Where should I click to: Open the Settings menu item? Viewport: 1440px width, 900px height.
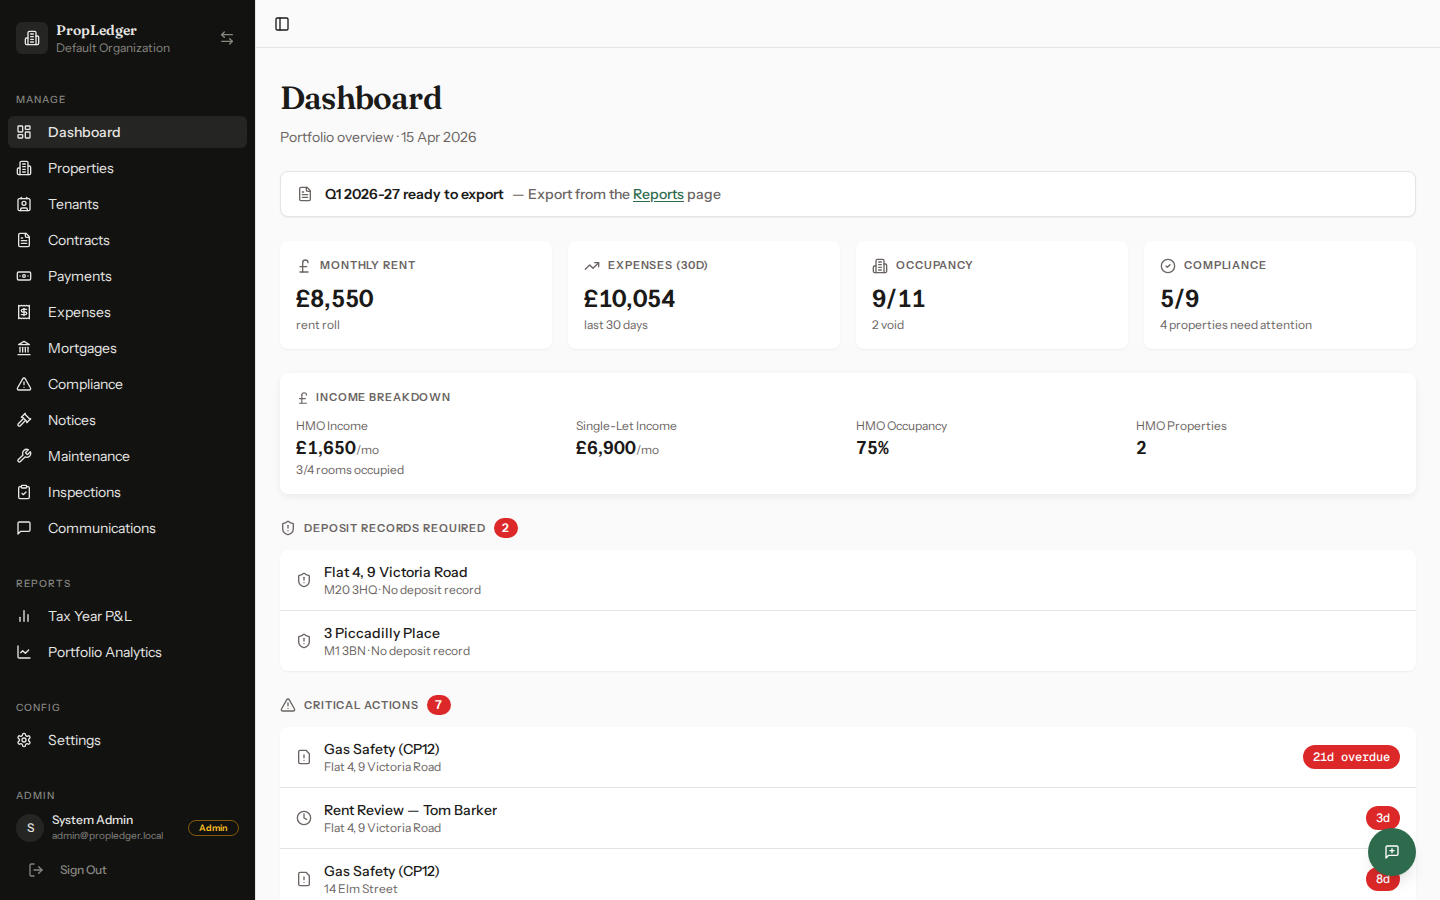point(73,739)
